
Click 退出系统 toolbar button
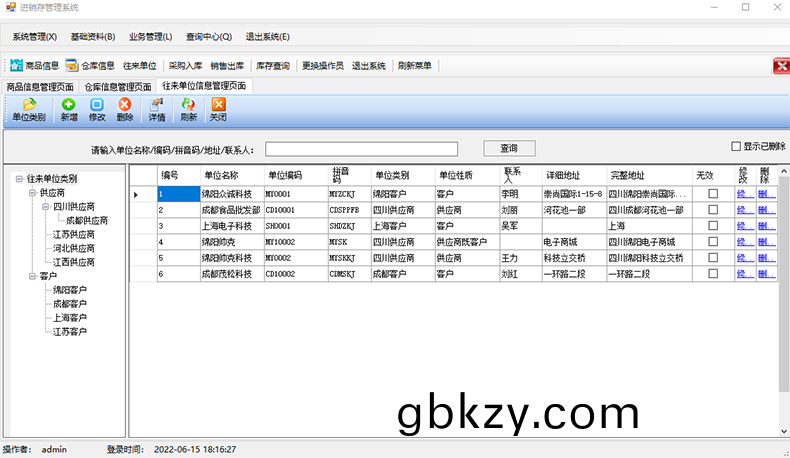point(369,66)
